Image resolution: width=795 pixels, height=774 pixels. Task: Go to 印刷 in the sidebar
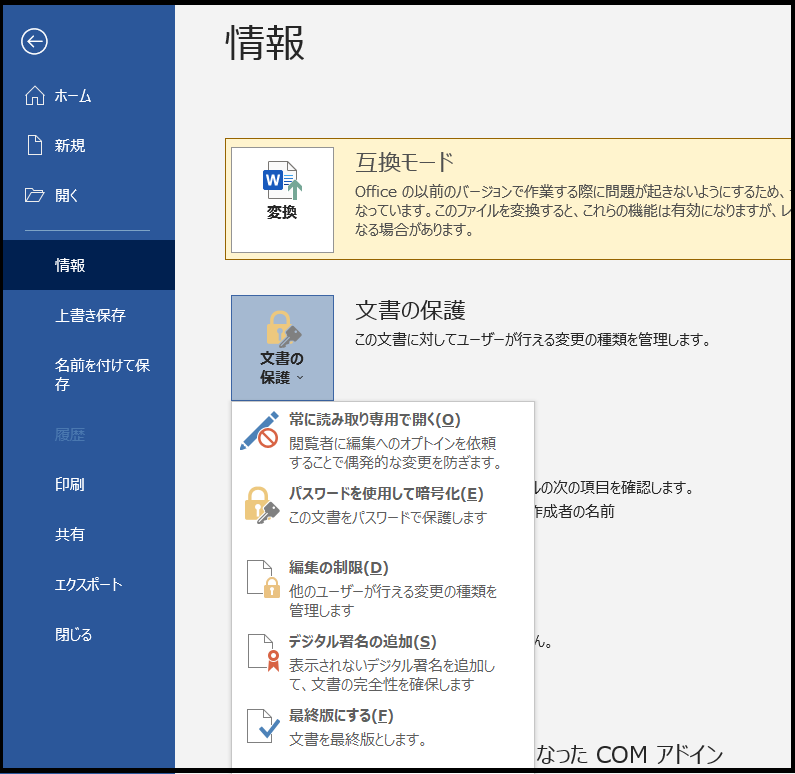click(x=70, y=485)
